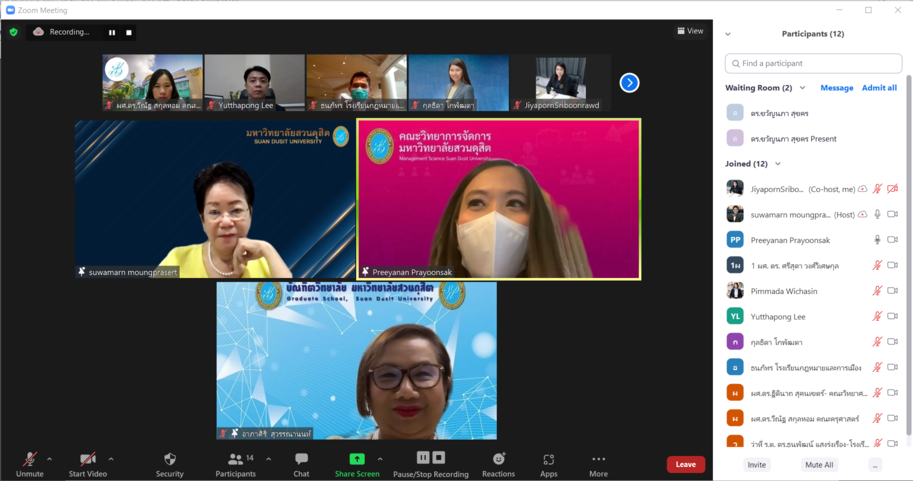Click the green encryption shield icon

13,32
